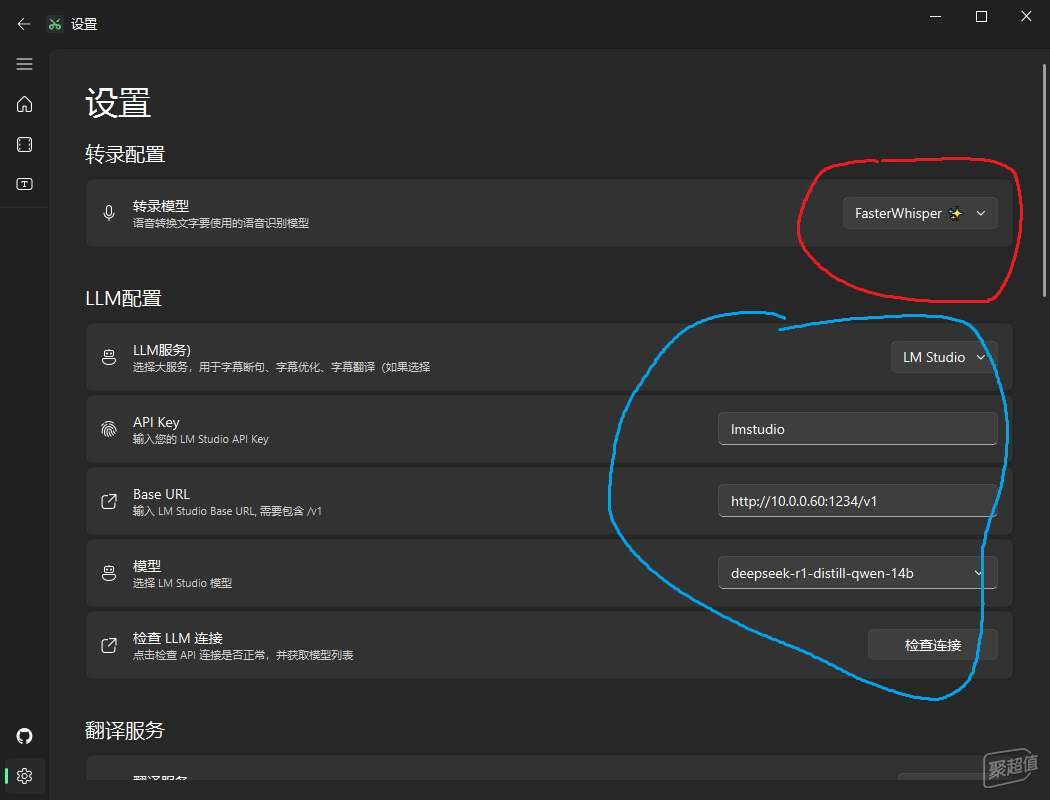Open the GitHub link icon
1050x800 pixels.
pos(24,736)
